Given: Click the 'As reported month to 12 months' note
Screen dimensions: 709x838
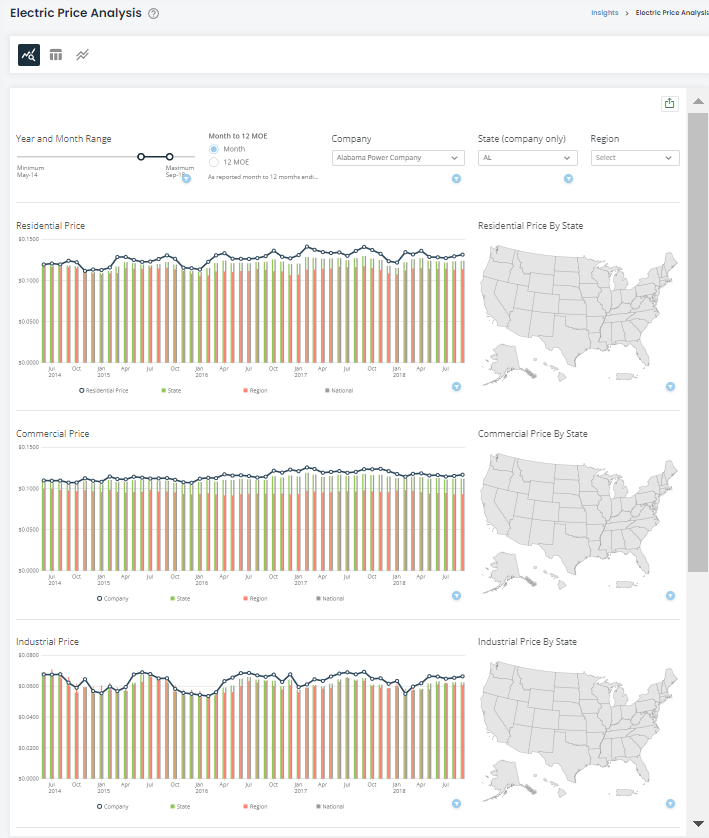Looking at the screenshot, I should click(x=263, y=177).
